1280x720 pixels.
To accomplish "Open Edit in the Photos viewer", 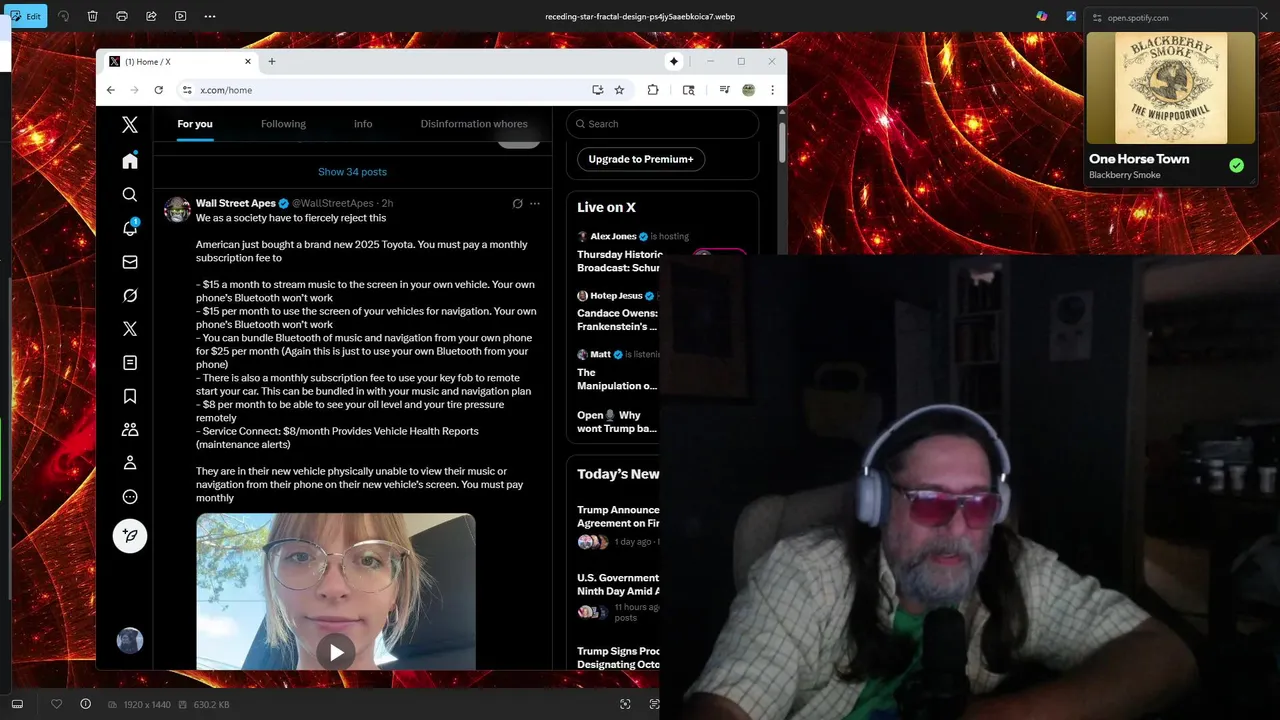I will coord(27,16).
